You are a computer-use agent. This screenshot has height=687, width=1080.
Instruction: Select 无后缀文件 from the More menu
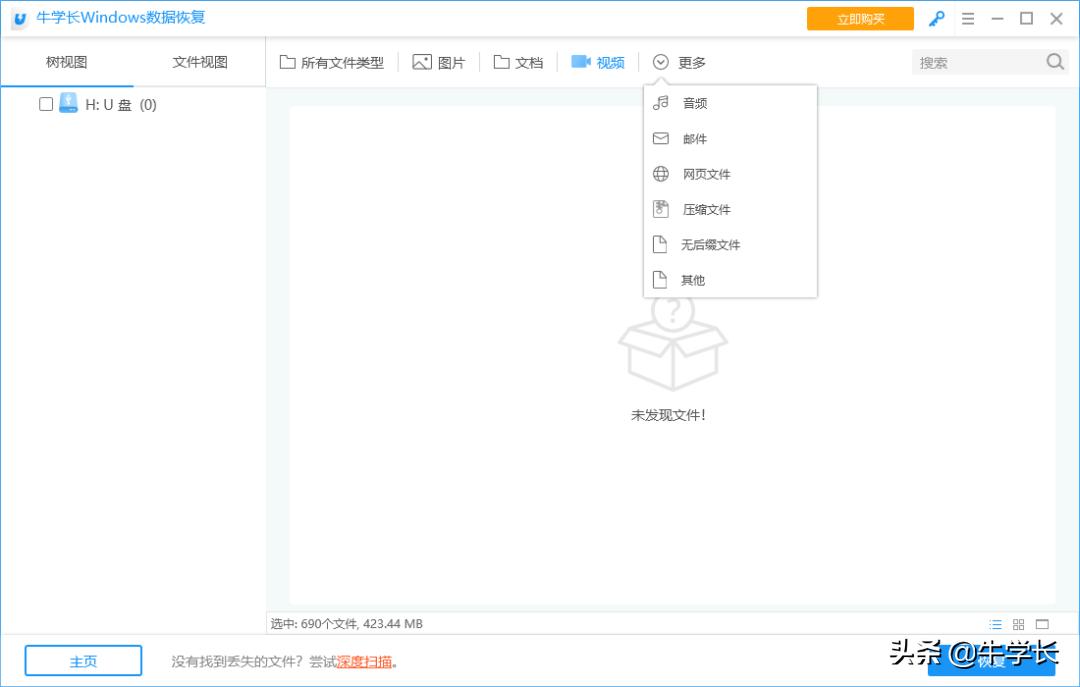(710, 244)
